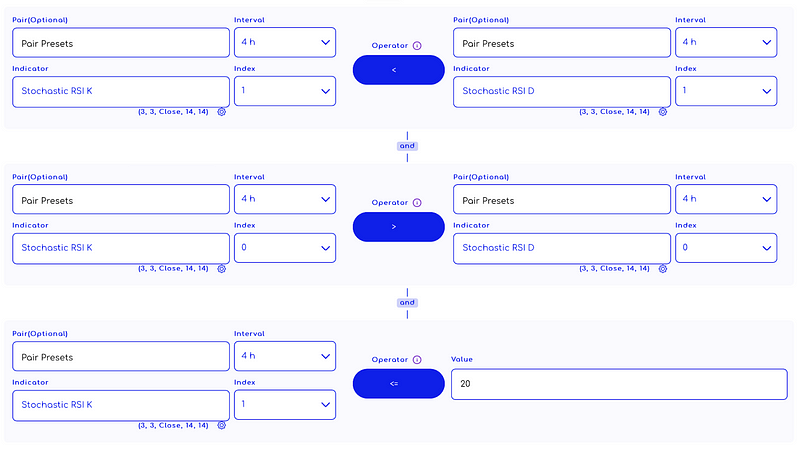Open settings gear for first-row Stochastic RSI D
This screenshot has width=800, height=449.
(x=663, y=112)
